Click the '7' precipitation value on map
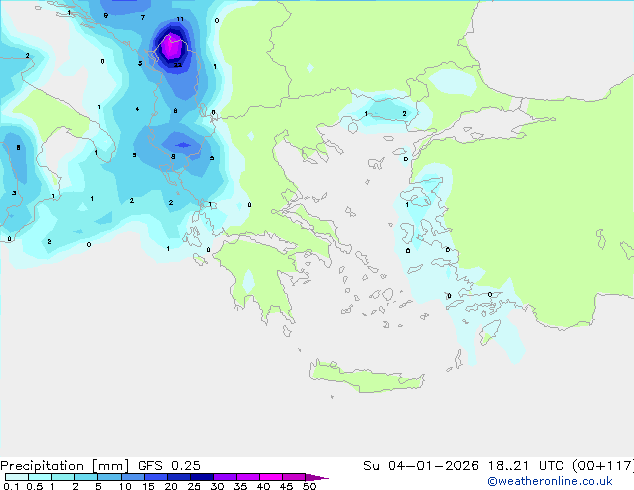 143,17
